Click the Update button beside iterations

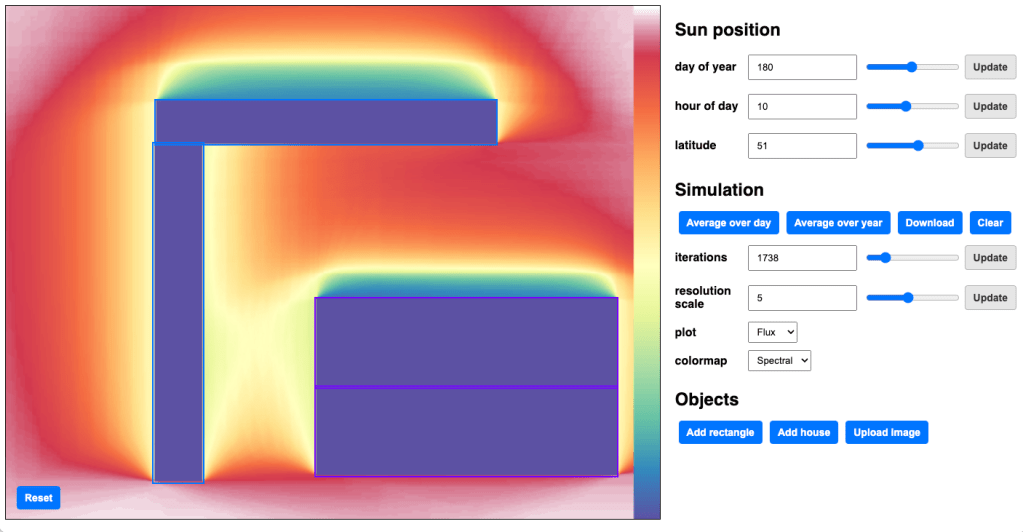990,257
